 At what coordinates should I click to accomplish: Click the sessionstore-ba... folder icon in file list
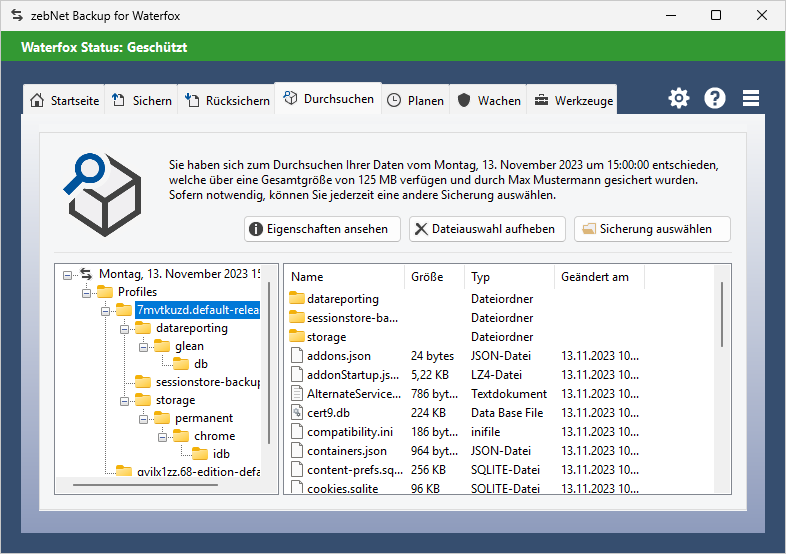297,318
